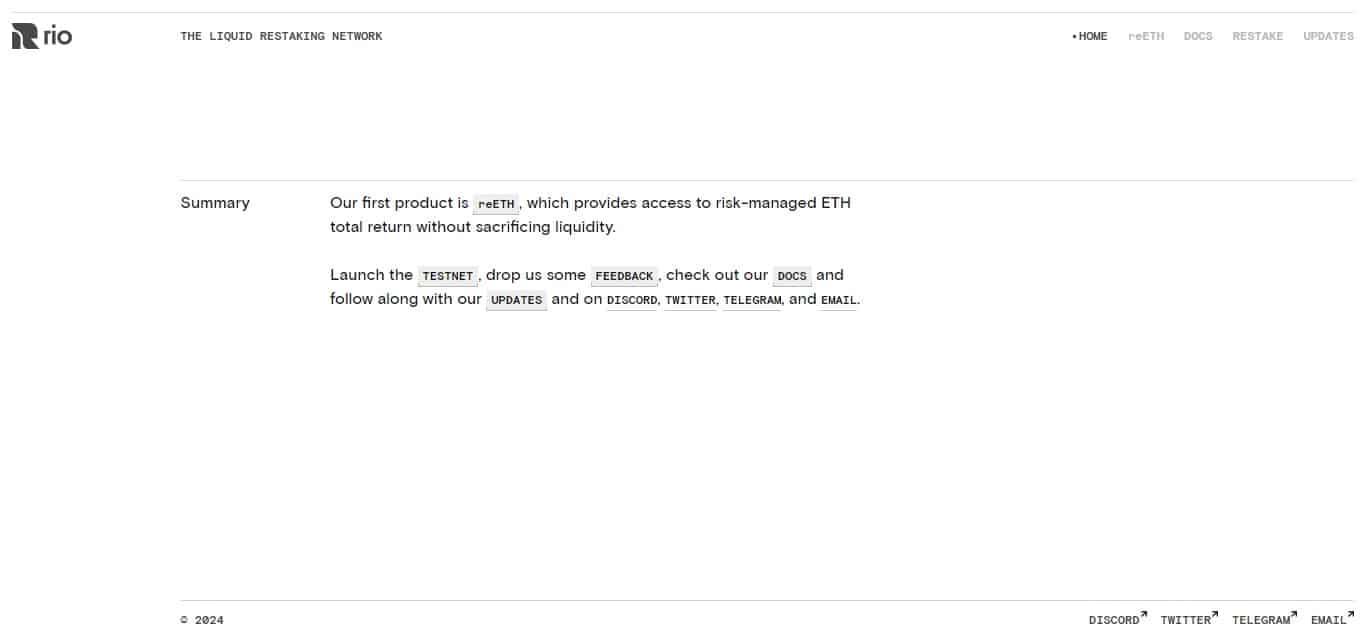Open footer TELEGRAM external link

point(1264,620)
